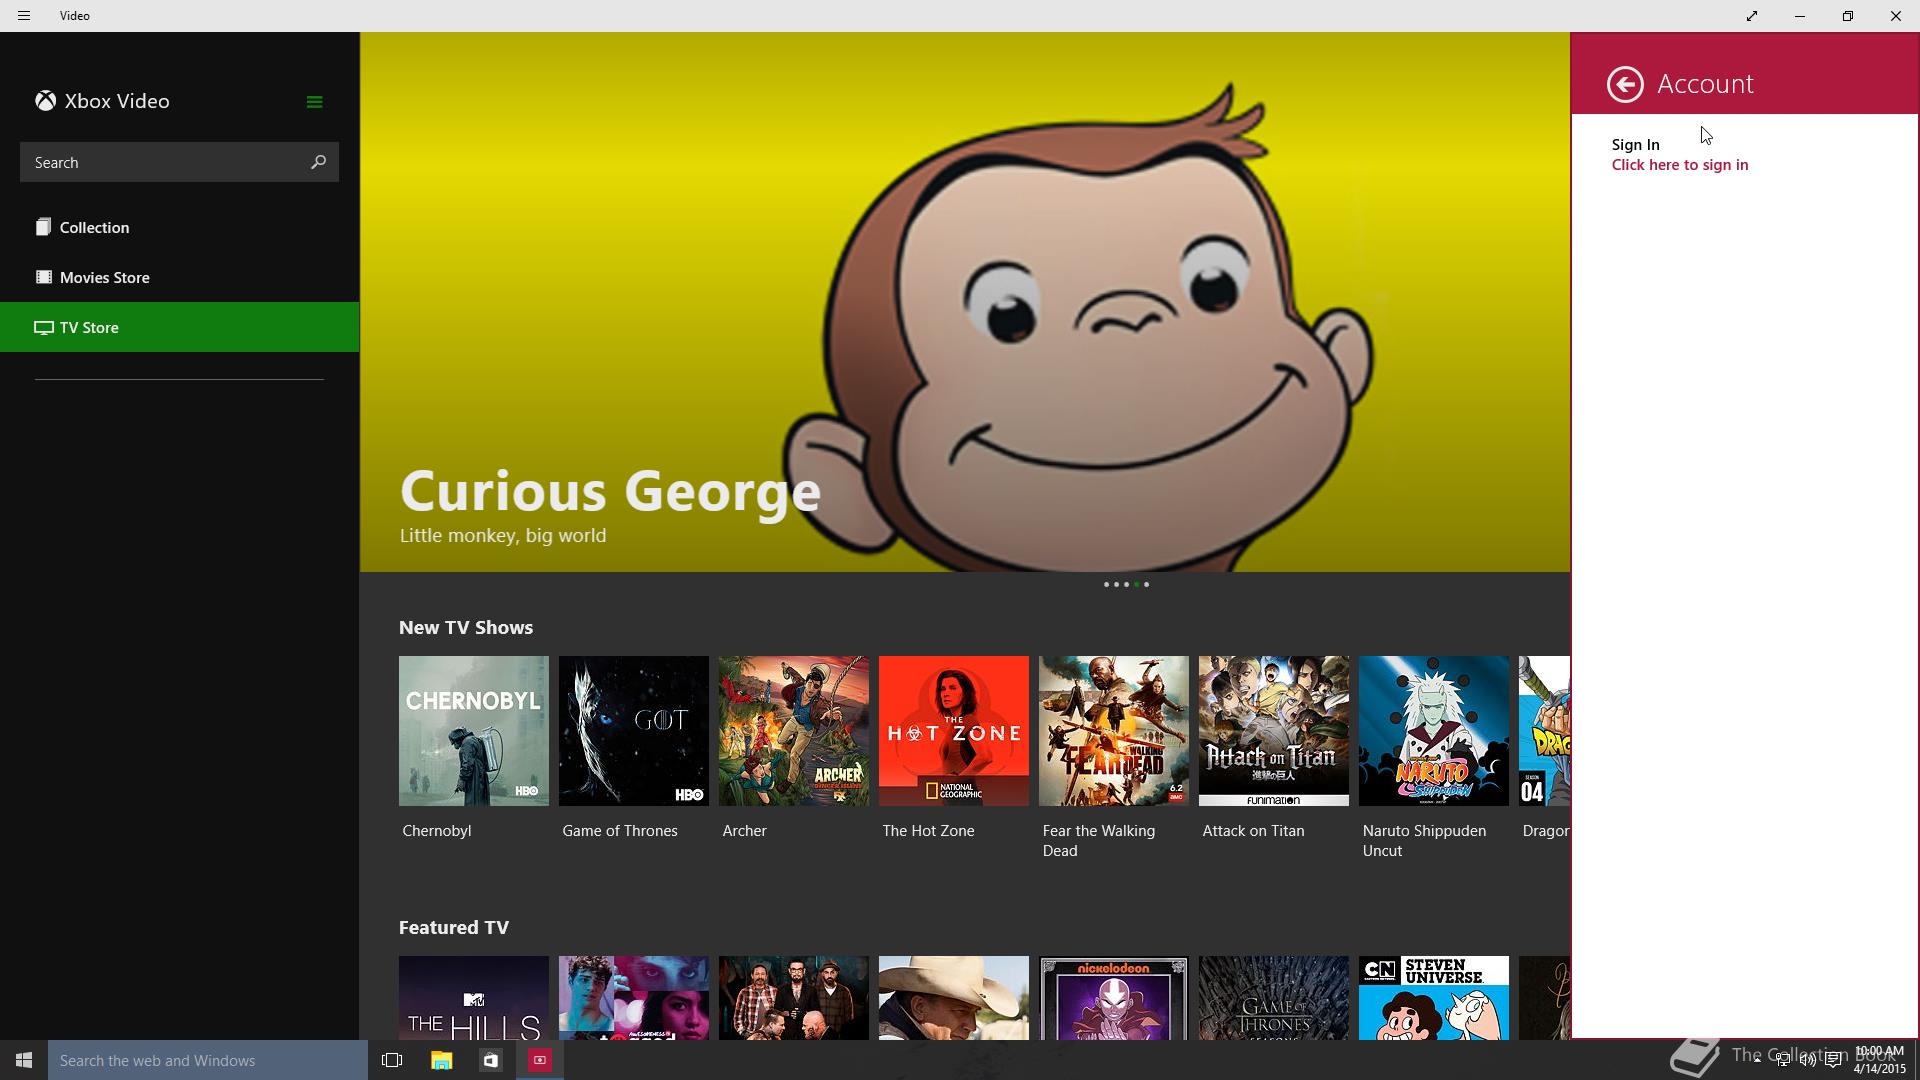Open the Collection section
This screenshot has height=1080, width=1920.
click(180, 227)
